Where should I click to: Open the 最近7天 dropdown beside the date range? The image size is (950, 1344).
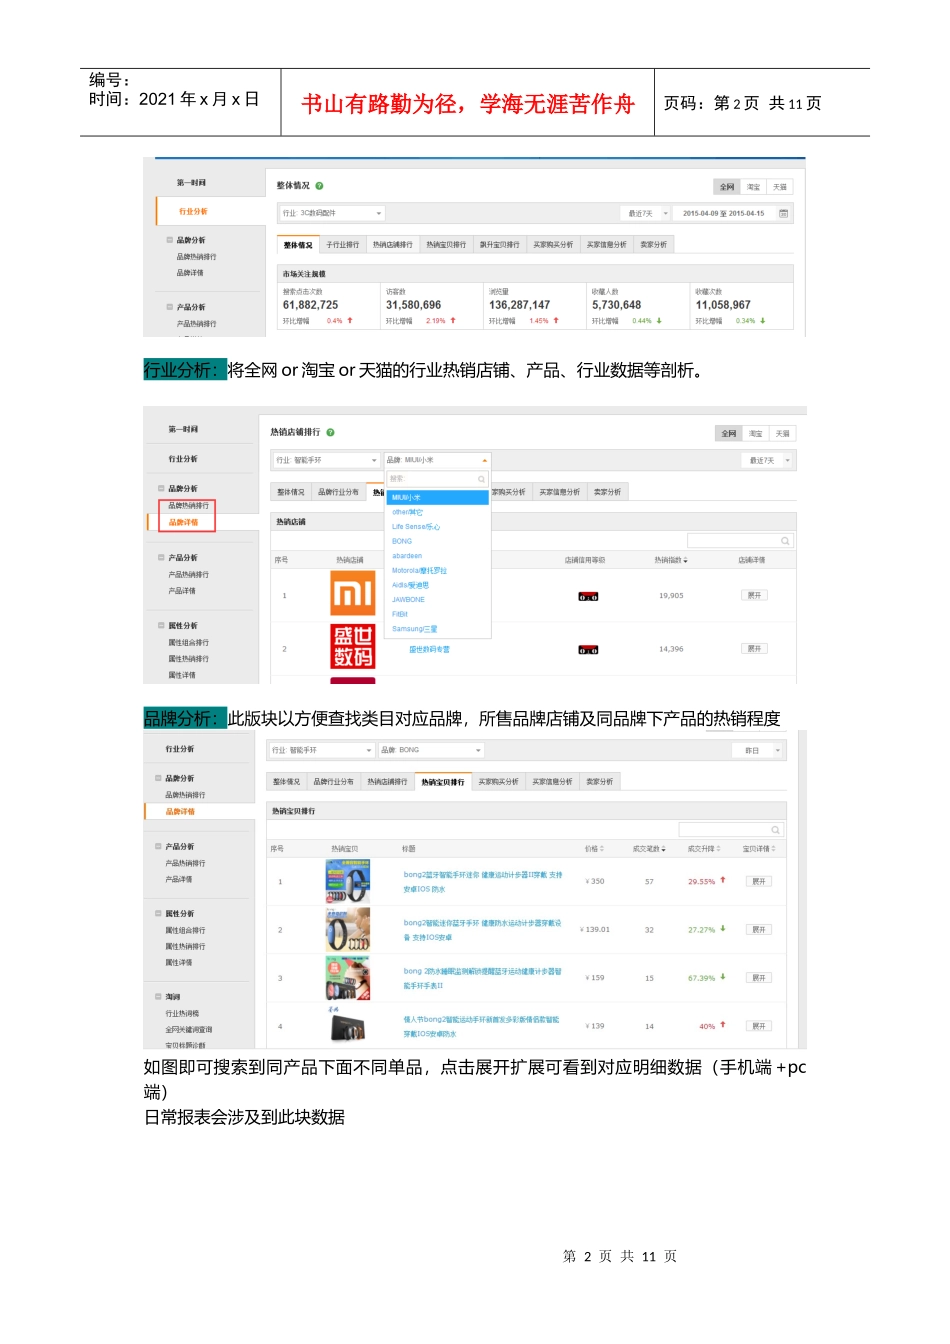click(645, 213)
